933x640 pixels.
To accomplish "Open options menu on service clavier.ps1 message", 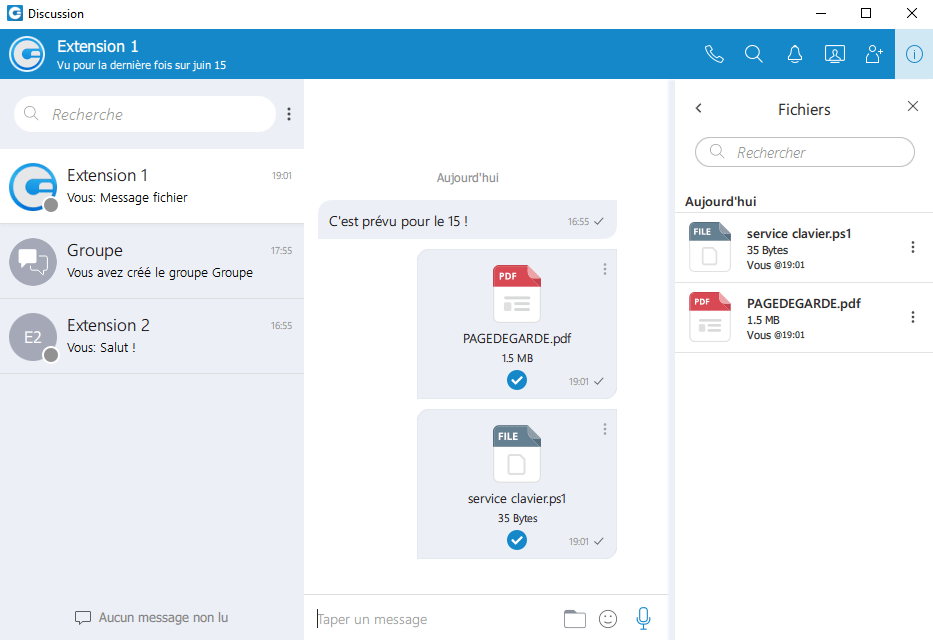I will pyautogui.click(x=605, y=429).
